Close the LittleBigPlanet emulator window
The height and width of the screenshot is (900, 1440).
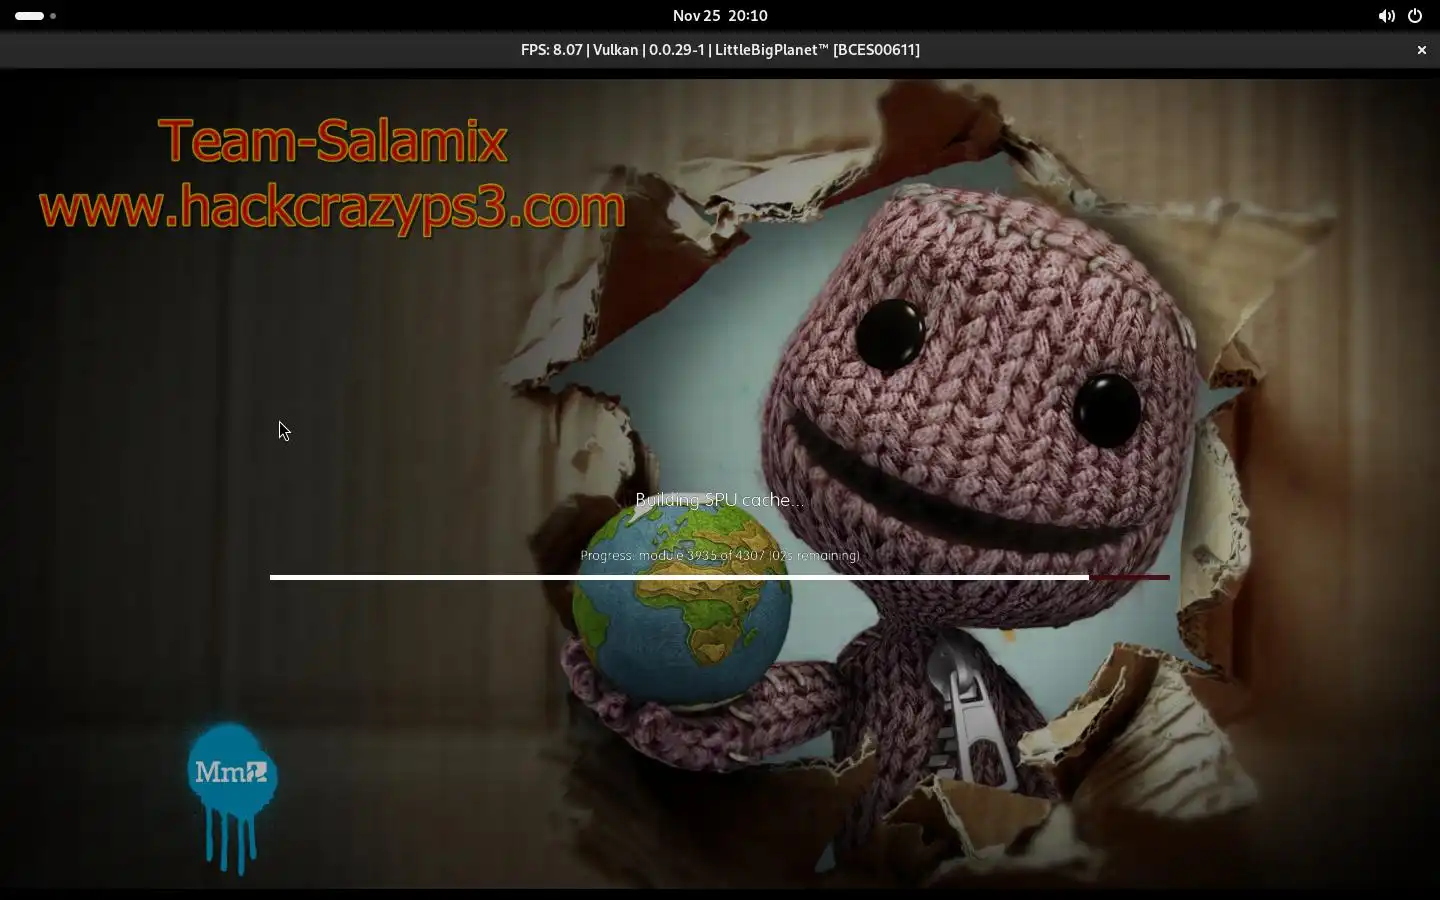click(x=1421, y=50)
